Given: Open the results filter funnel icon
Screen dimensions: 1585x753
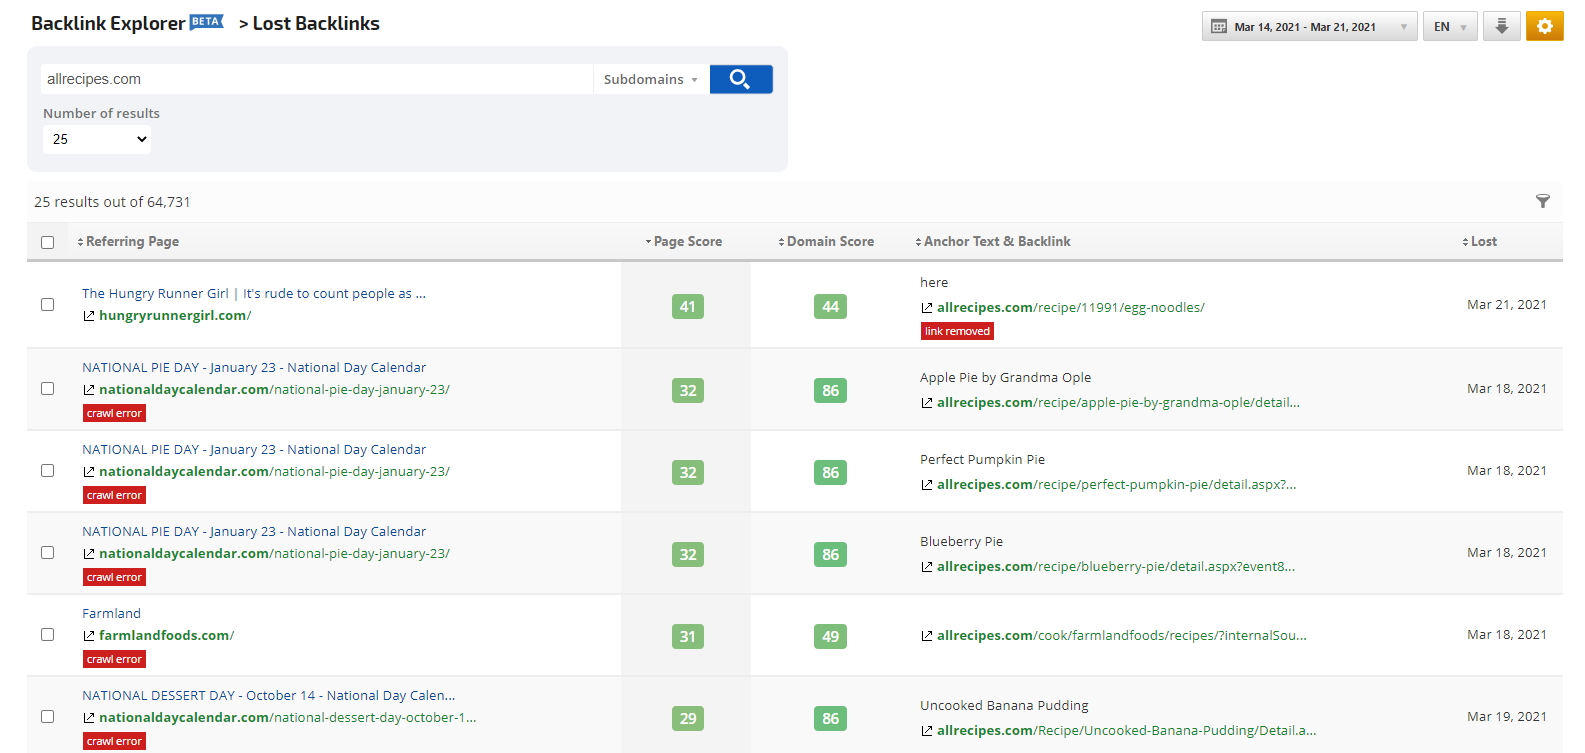Looking at the screenshot, I should (1543, 201).
